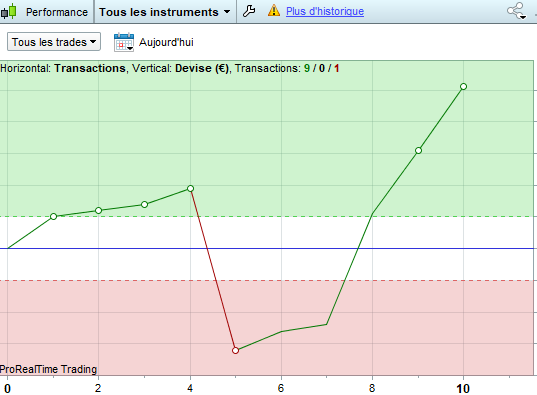The image size is (537, 395).
Task: Click the Performance panel title
Action: pyautogui.click(x=57, y=12)
